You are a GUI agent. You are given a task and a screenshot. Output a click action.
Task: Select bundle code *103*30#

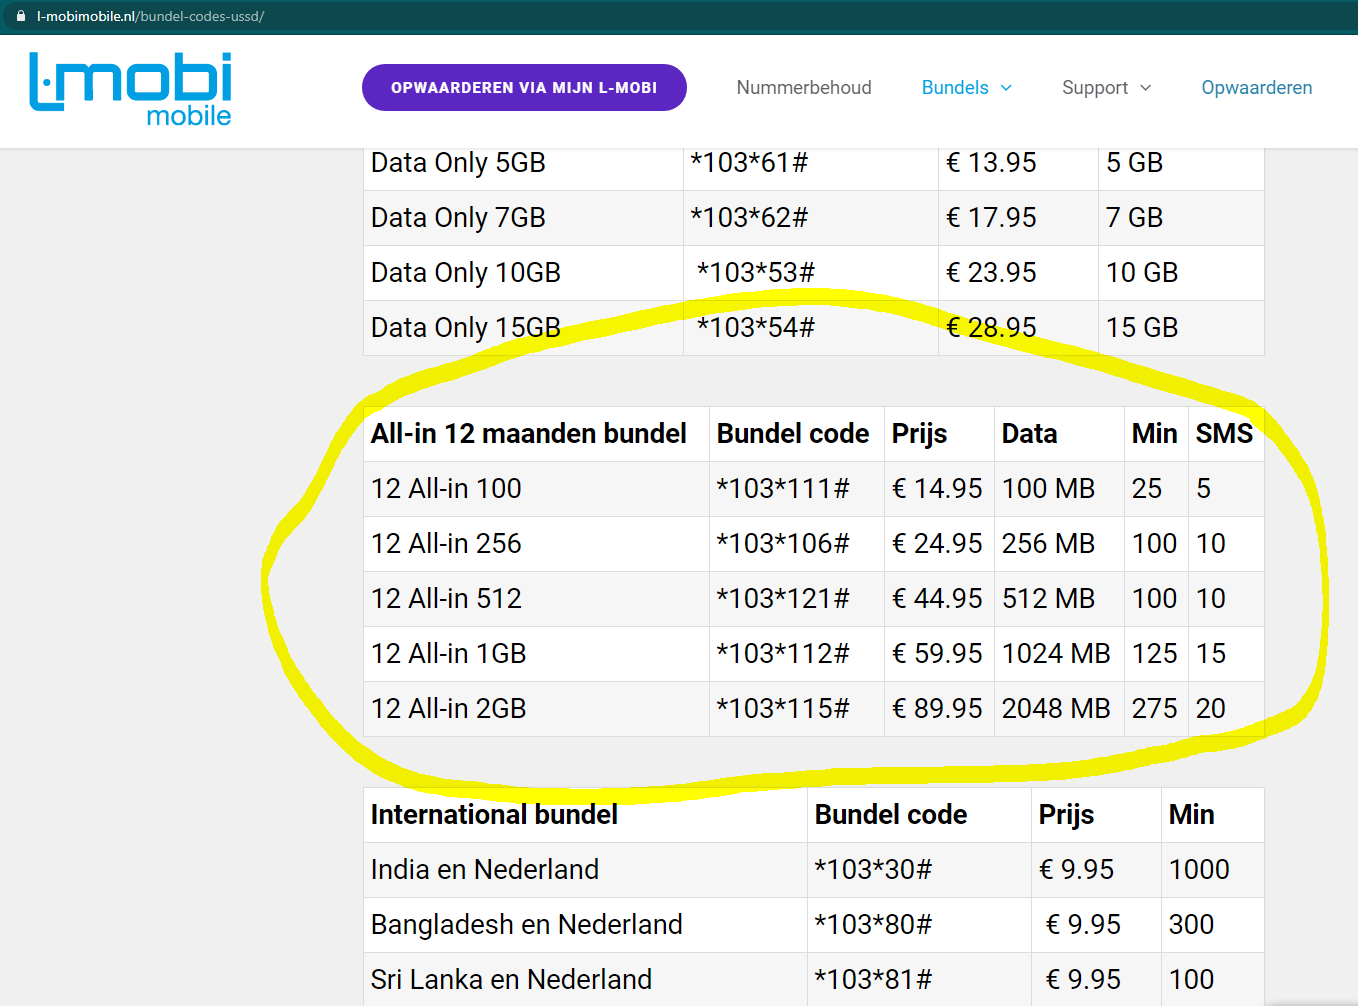(873, 870)
